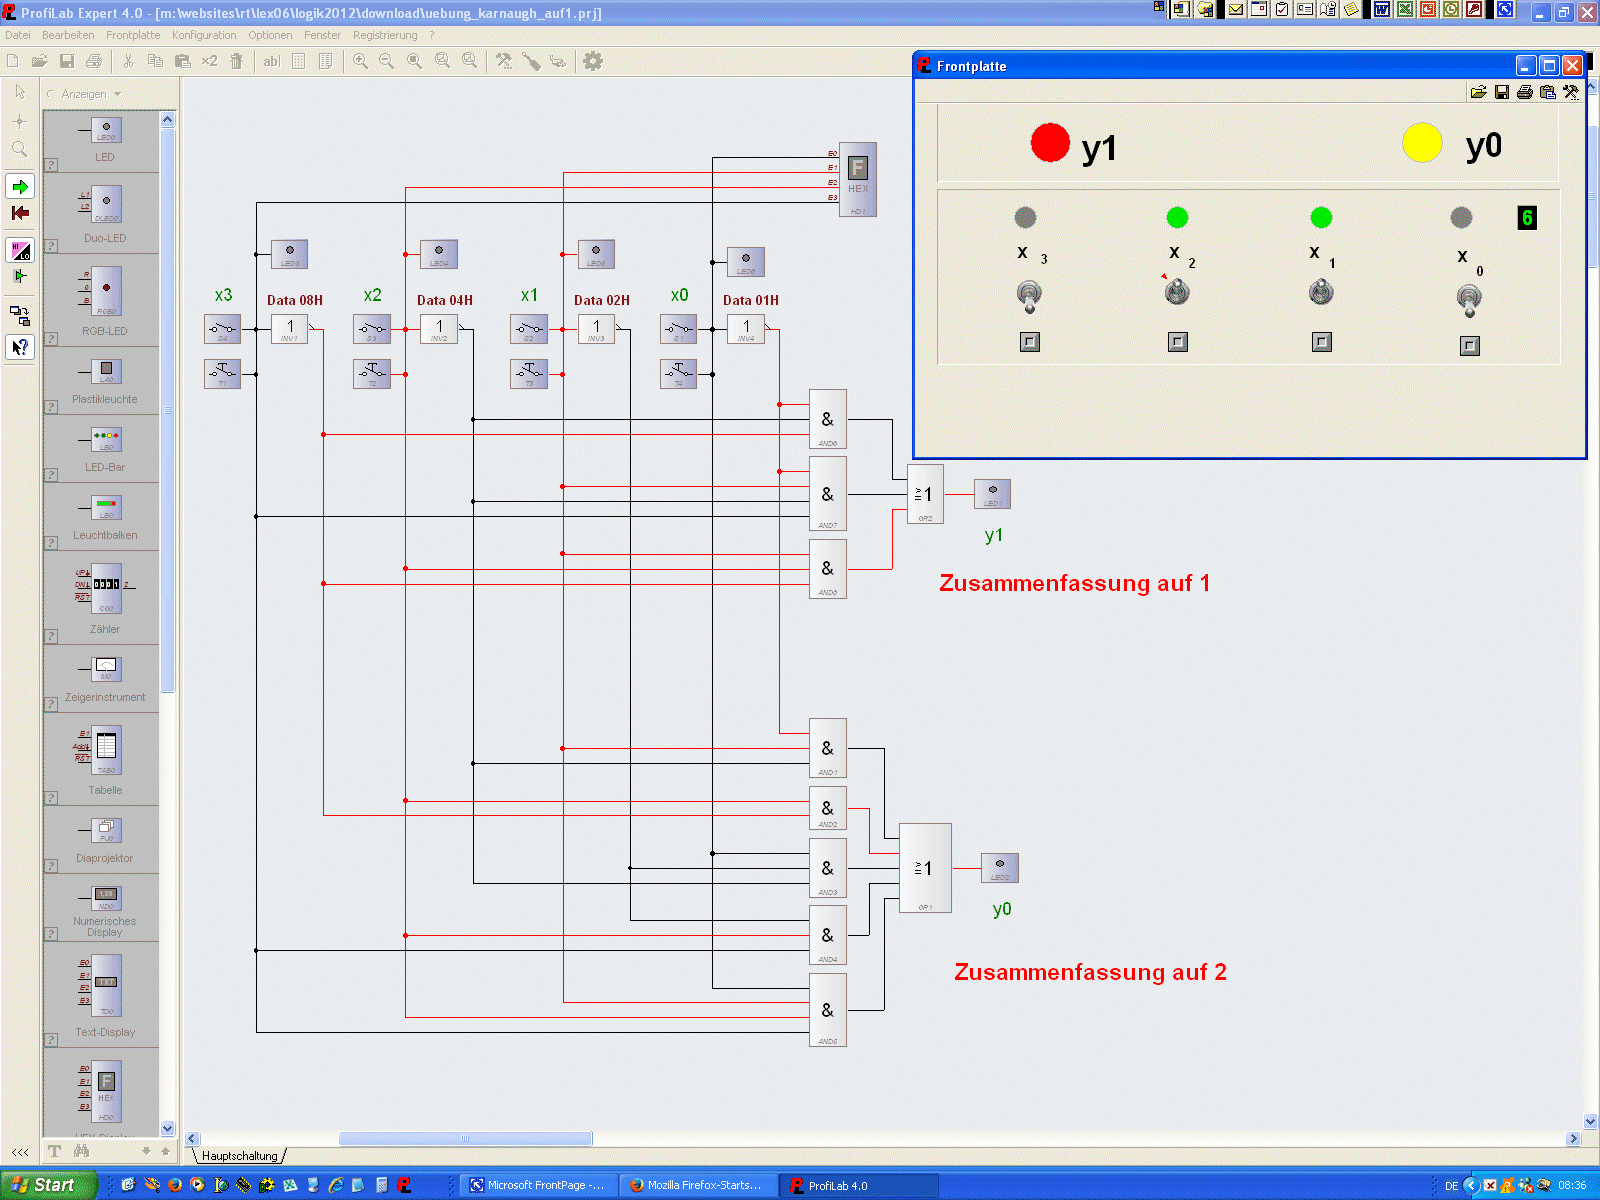
Task: Select the Anzeigen radio button
Action: pos(51,94)
